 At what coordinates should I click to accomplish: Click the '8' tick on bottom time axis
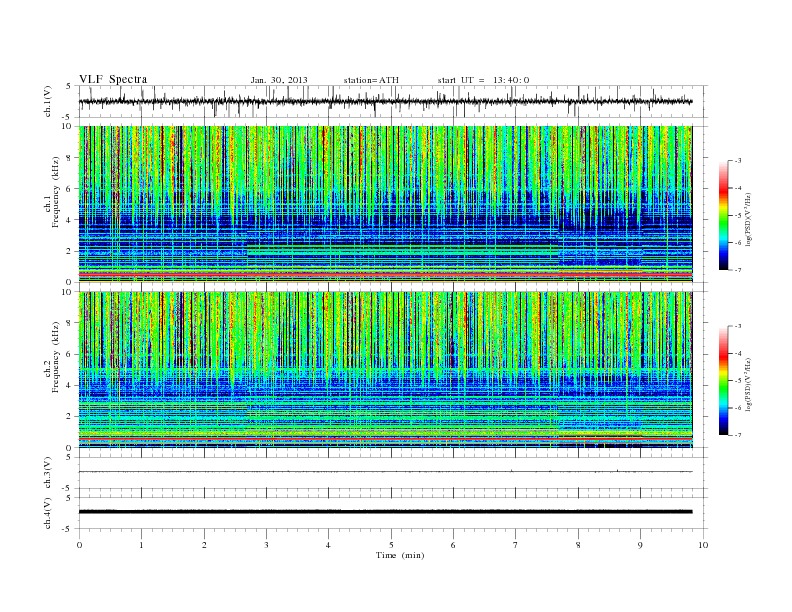[x=578, y=545]
